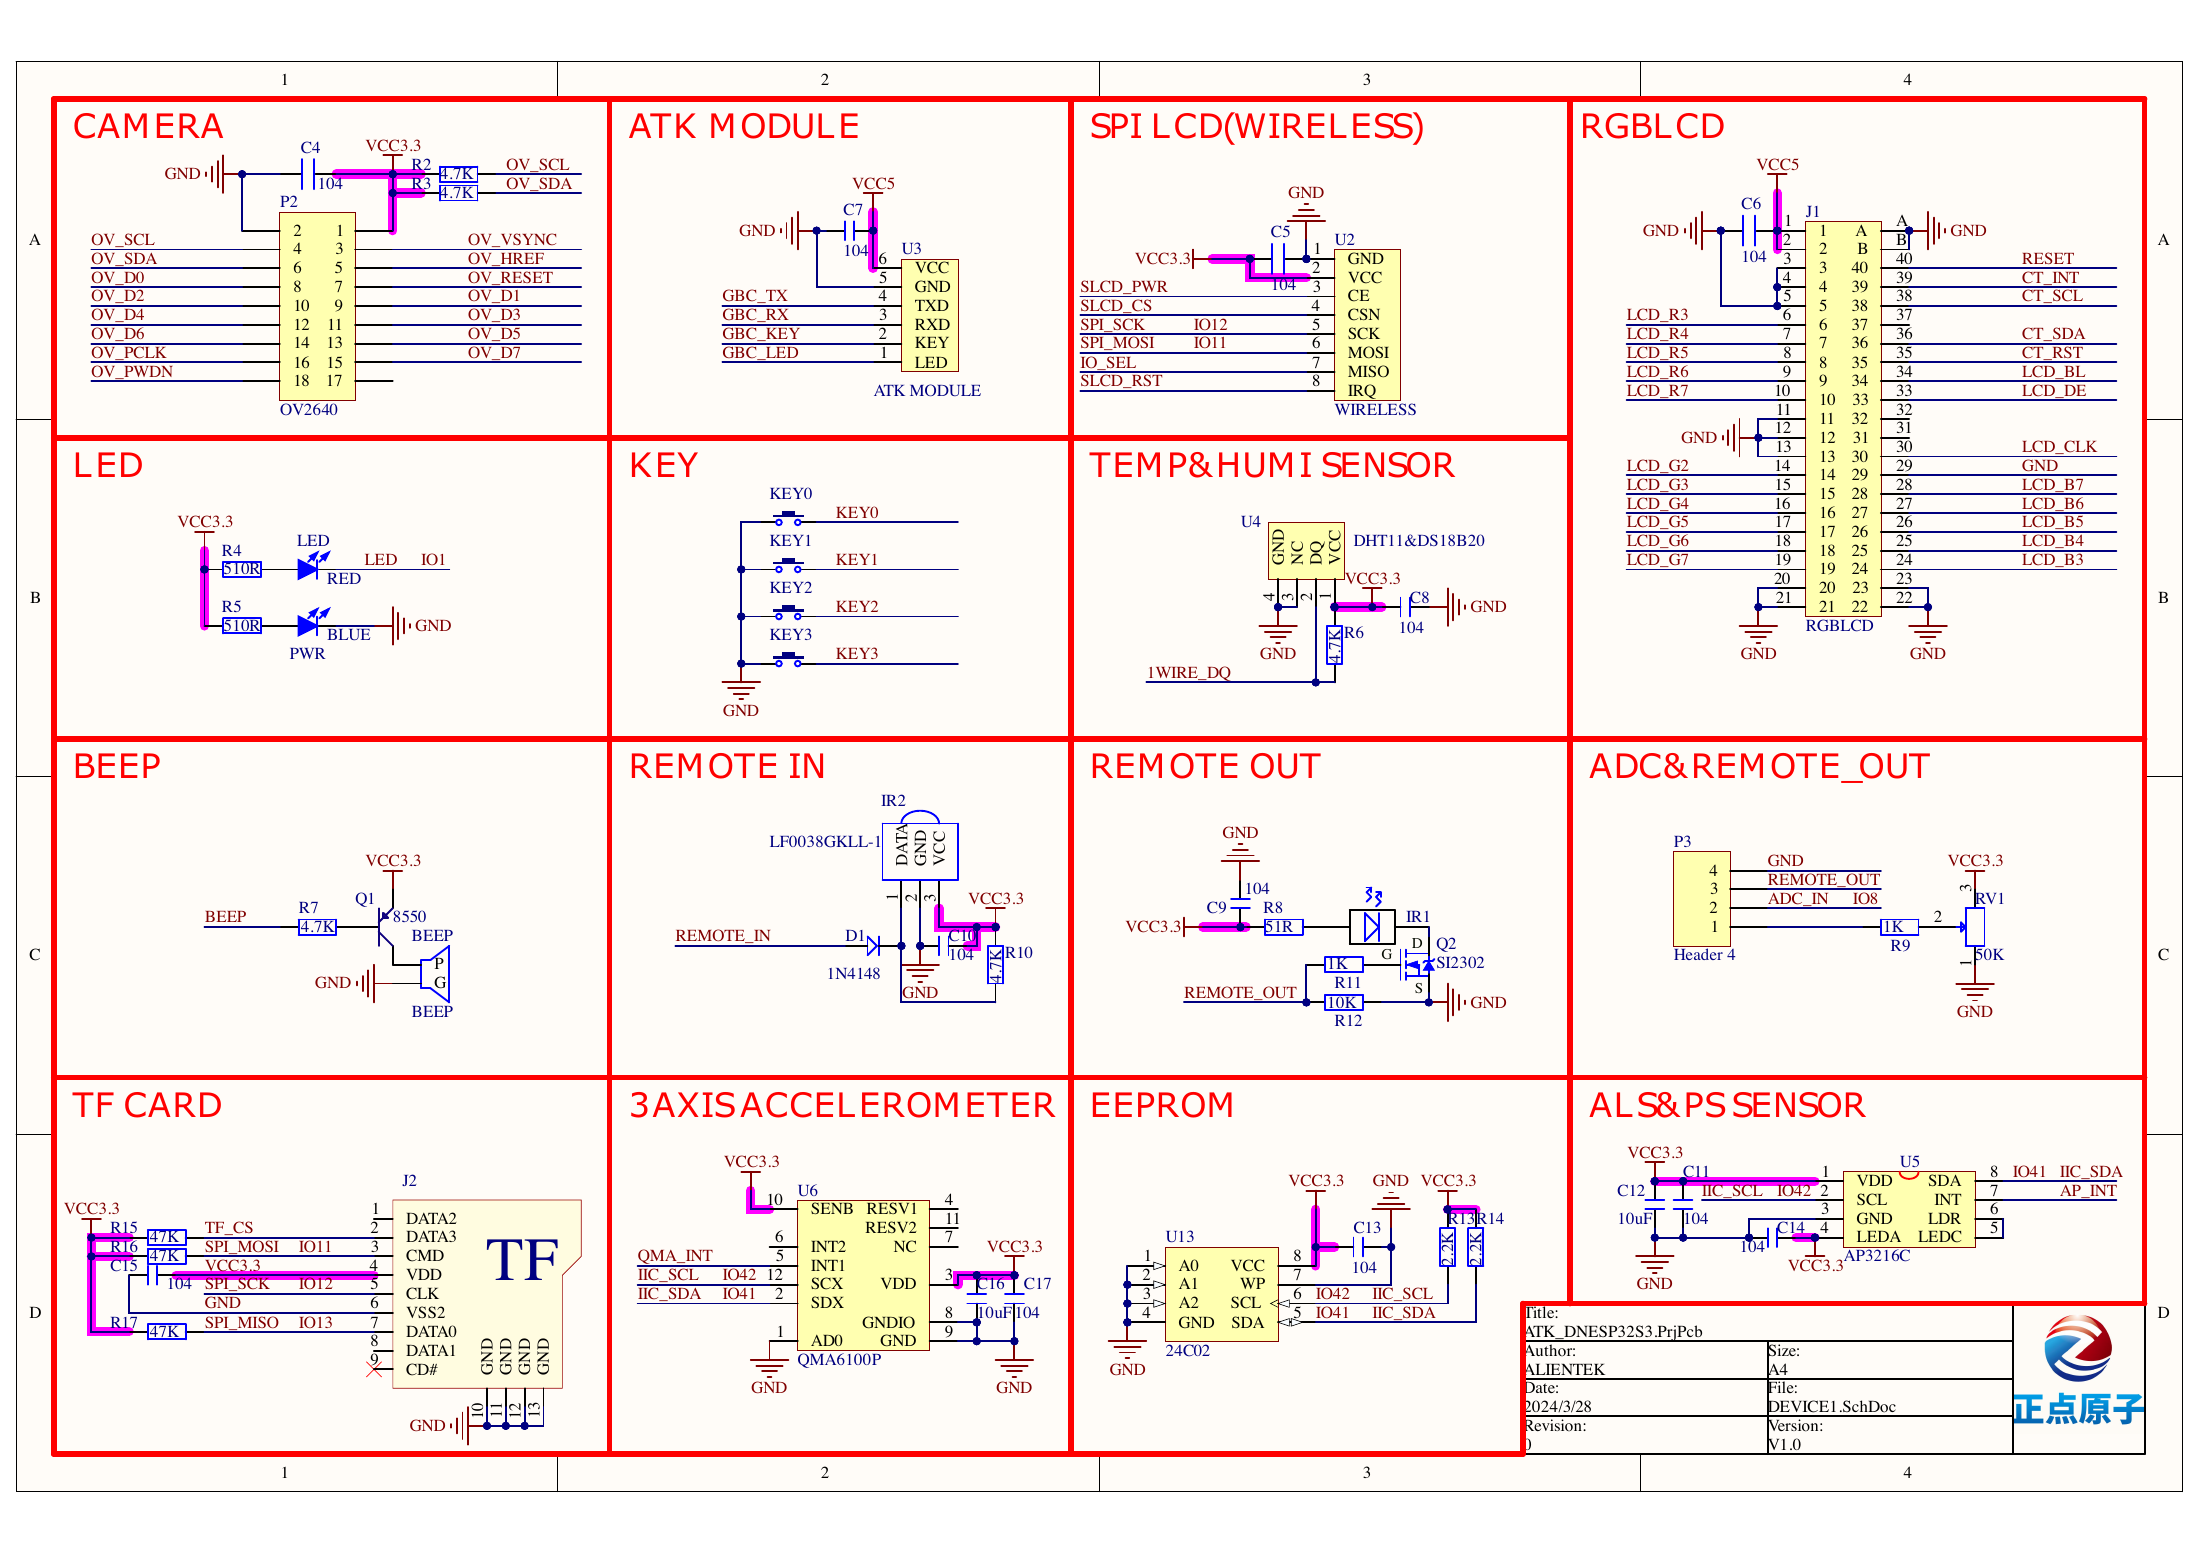Click the 1WIRE_DQ net label
2200x1555 pixels.
coord(1189,673)
